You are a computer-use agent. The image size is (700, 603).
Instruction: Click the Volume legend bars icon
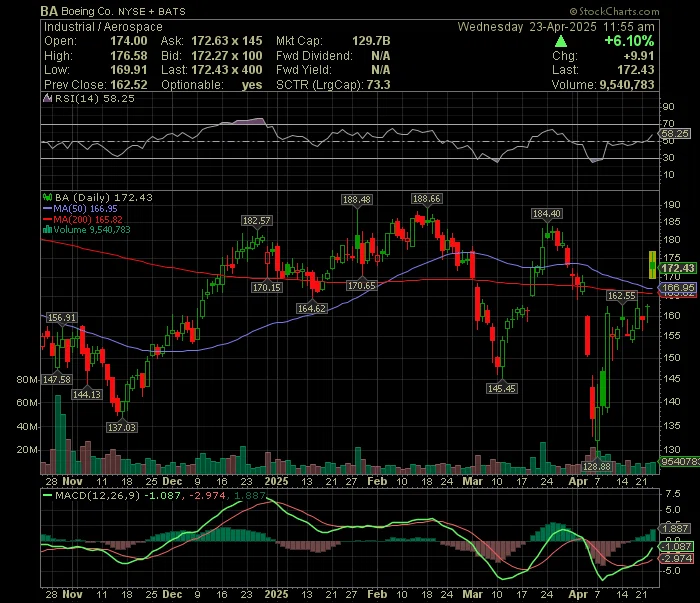click(x=47, y=230)
